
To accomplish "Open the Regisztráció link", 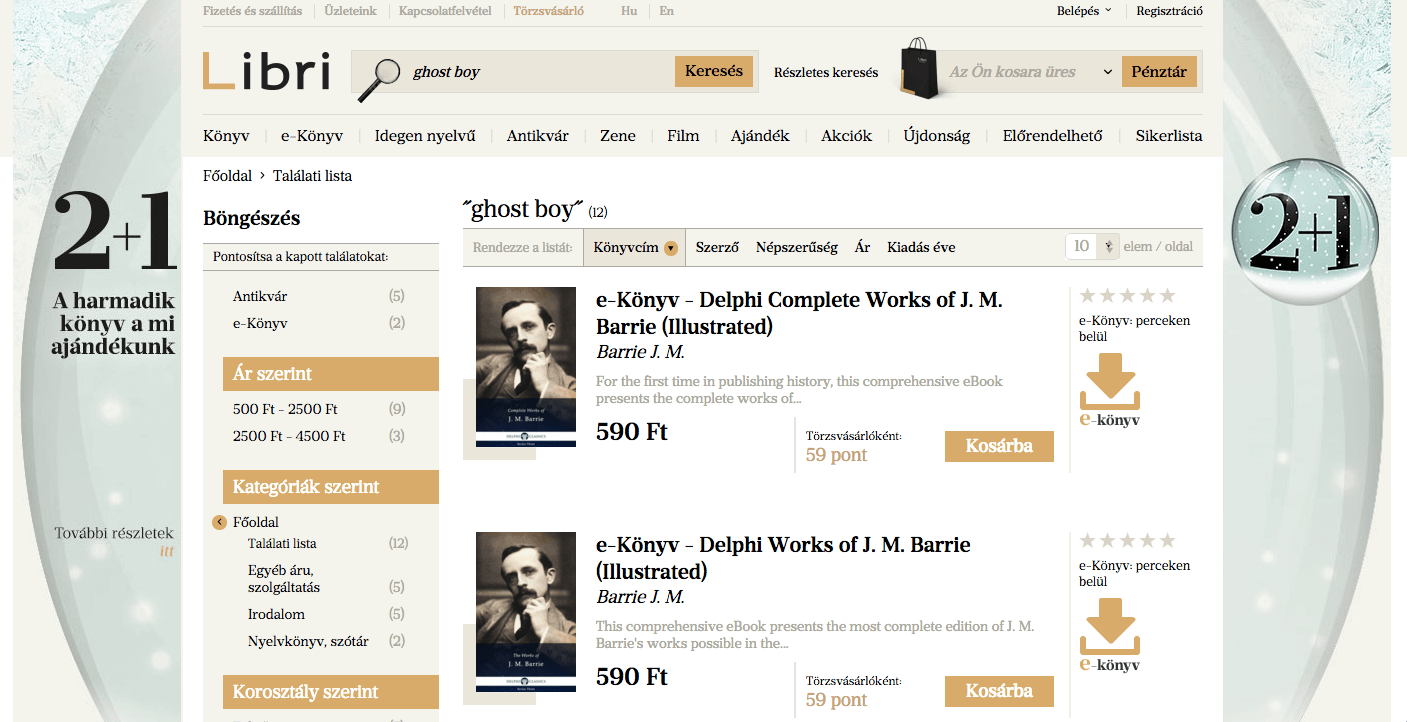I will (x=1170, y=11).
